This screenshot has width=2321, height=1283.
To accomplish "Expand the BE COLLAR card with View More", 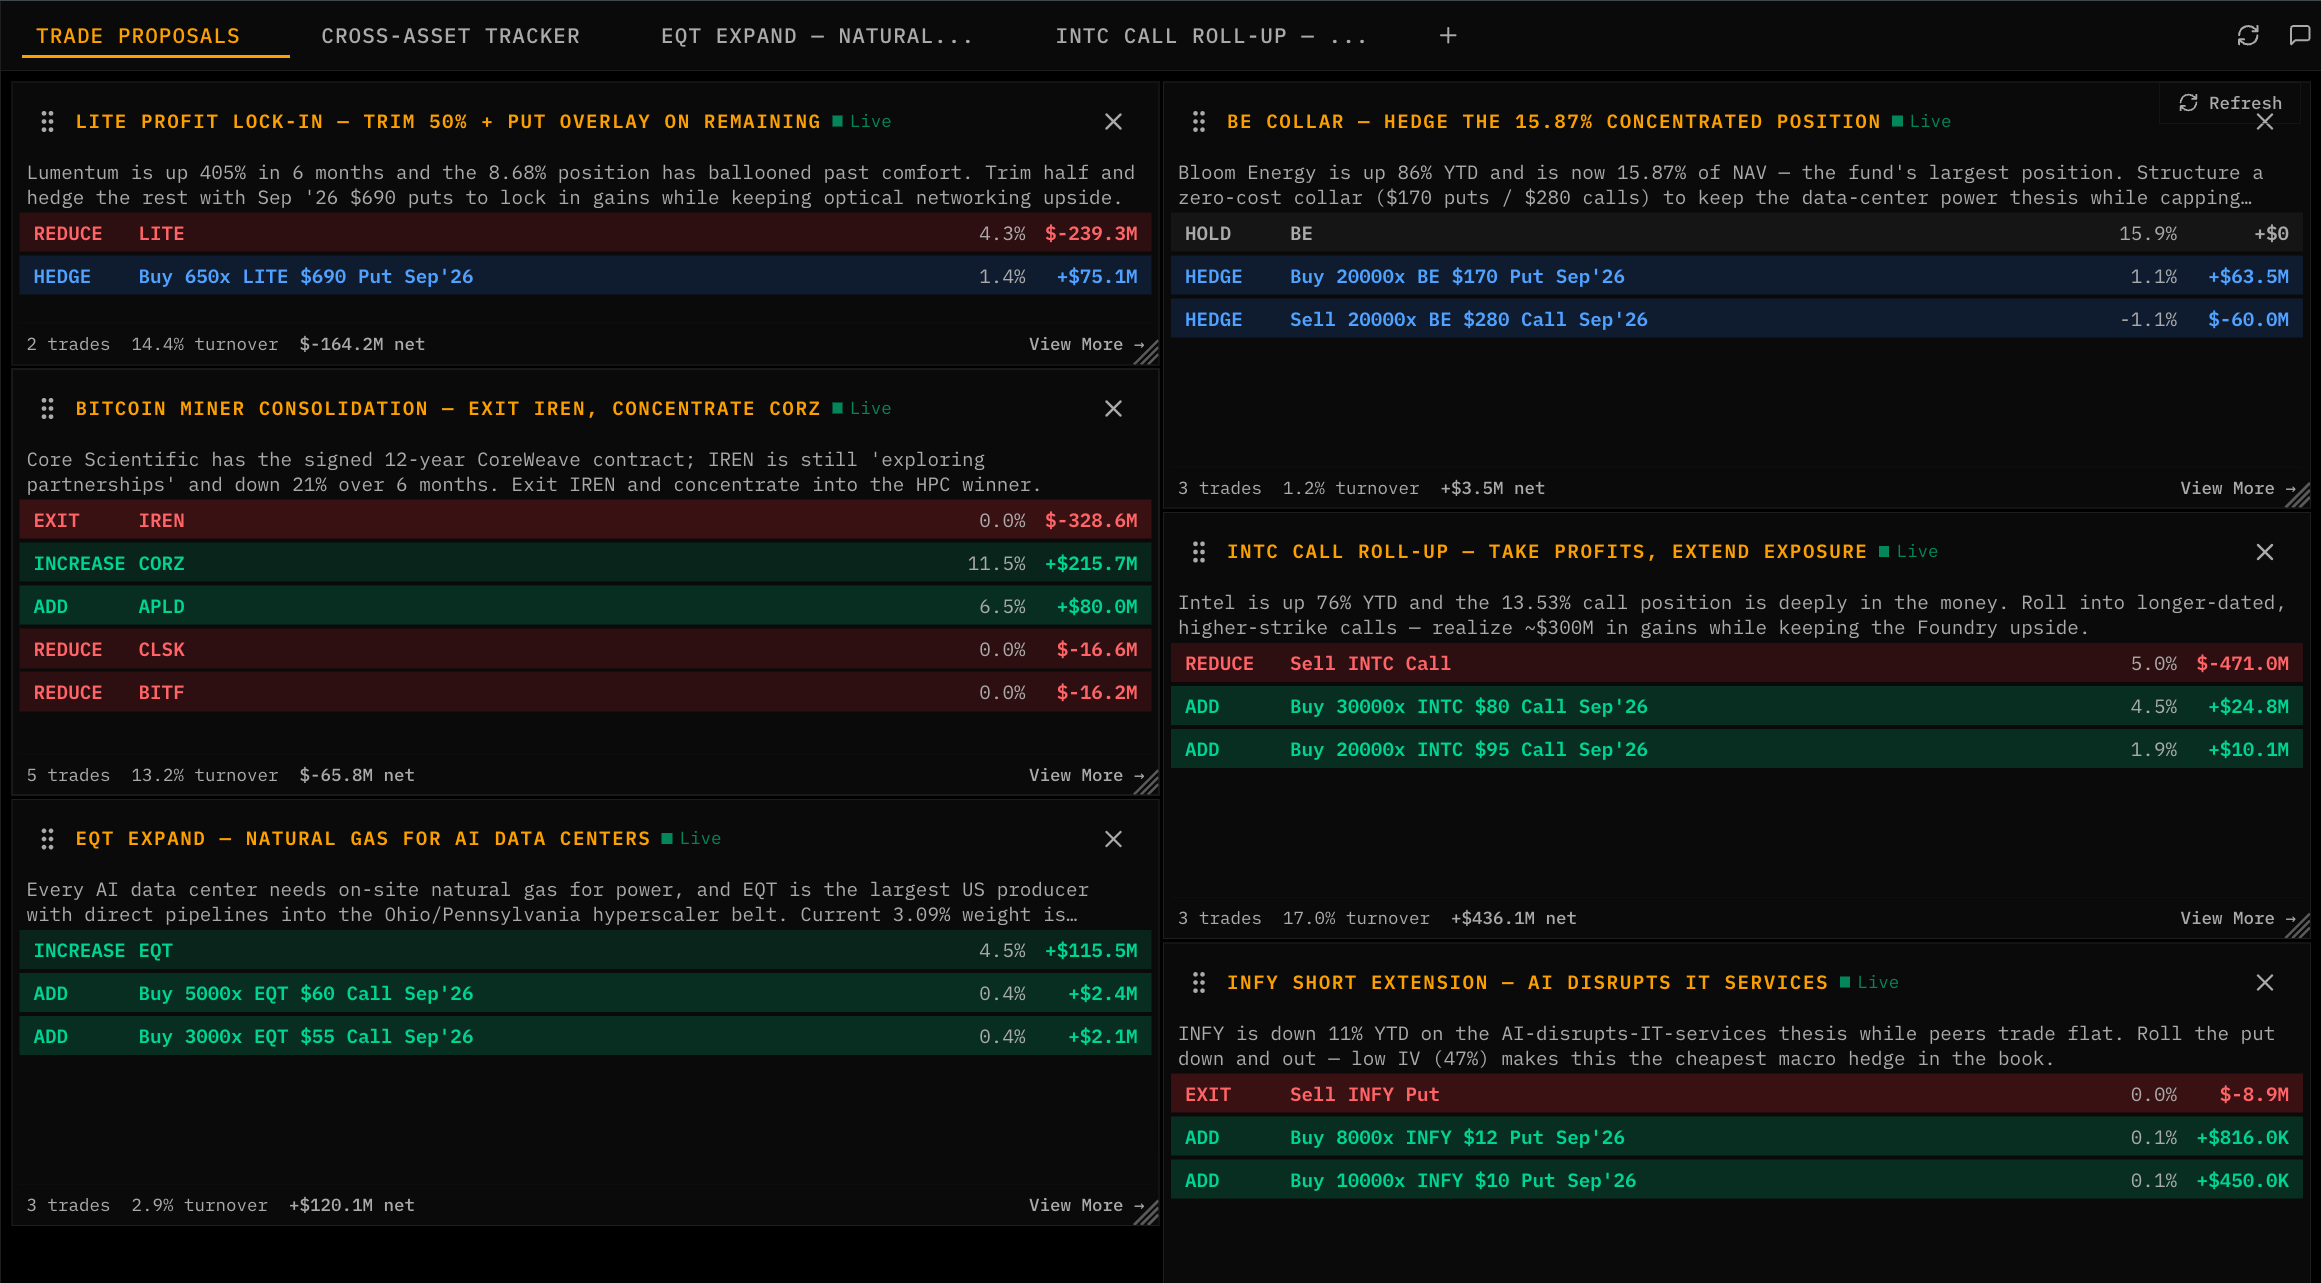I will [x=2231, y=488].
